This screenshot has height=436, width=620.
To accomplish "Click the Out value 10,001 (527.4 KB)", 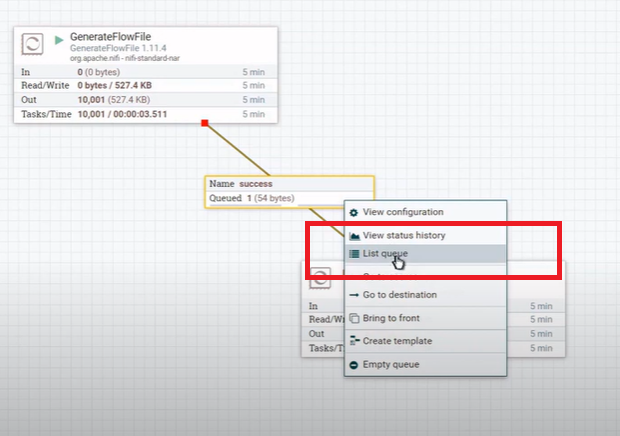I will (113, 100).
